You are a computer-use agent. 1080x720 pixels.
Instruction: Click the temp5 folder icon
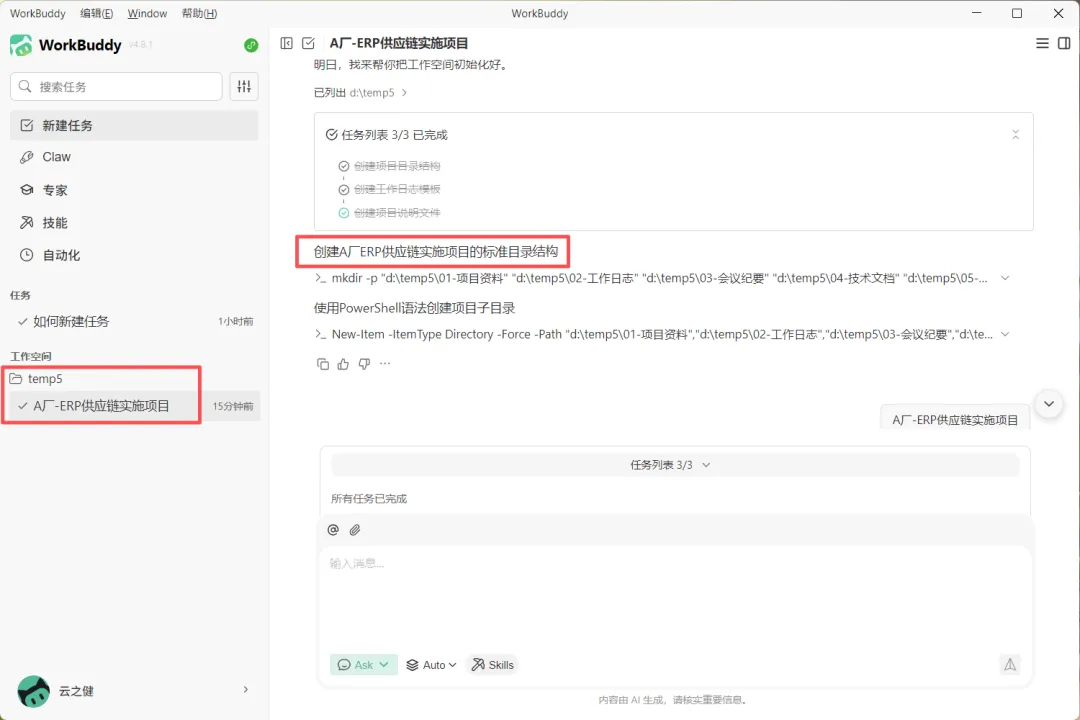[16, 378]
